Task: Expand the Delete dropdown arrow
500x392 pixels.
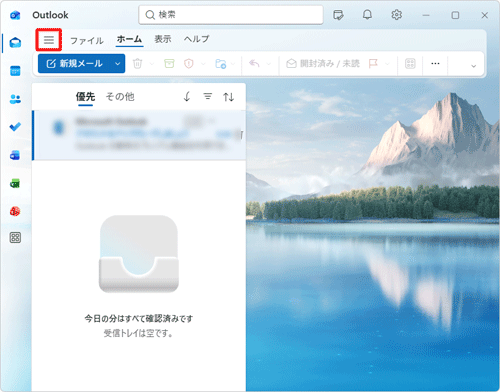Action: coord(152,64)
